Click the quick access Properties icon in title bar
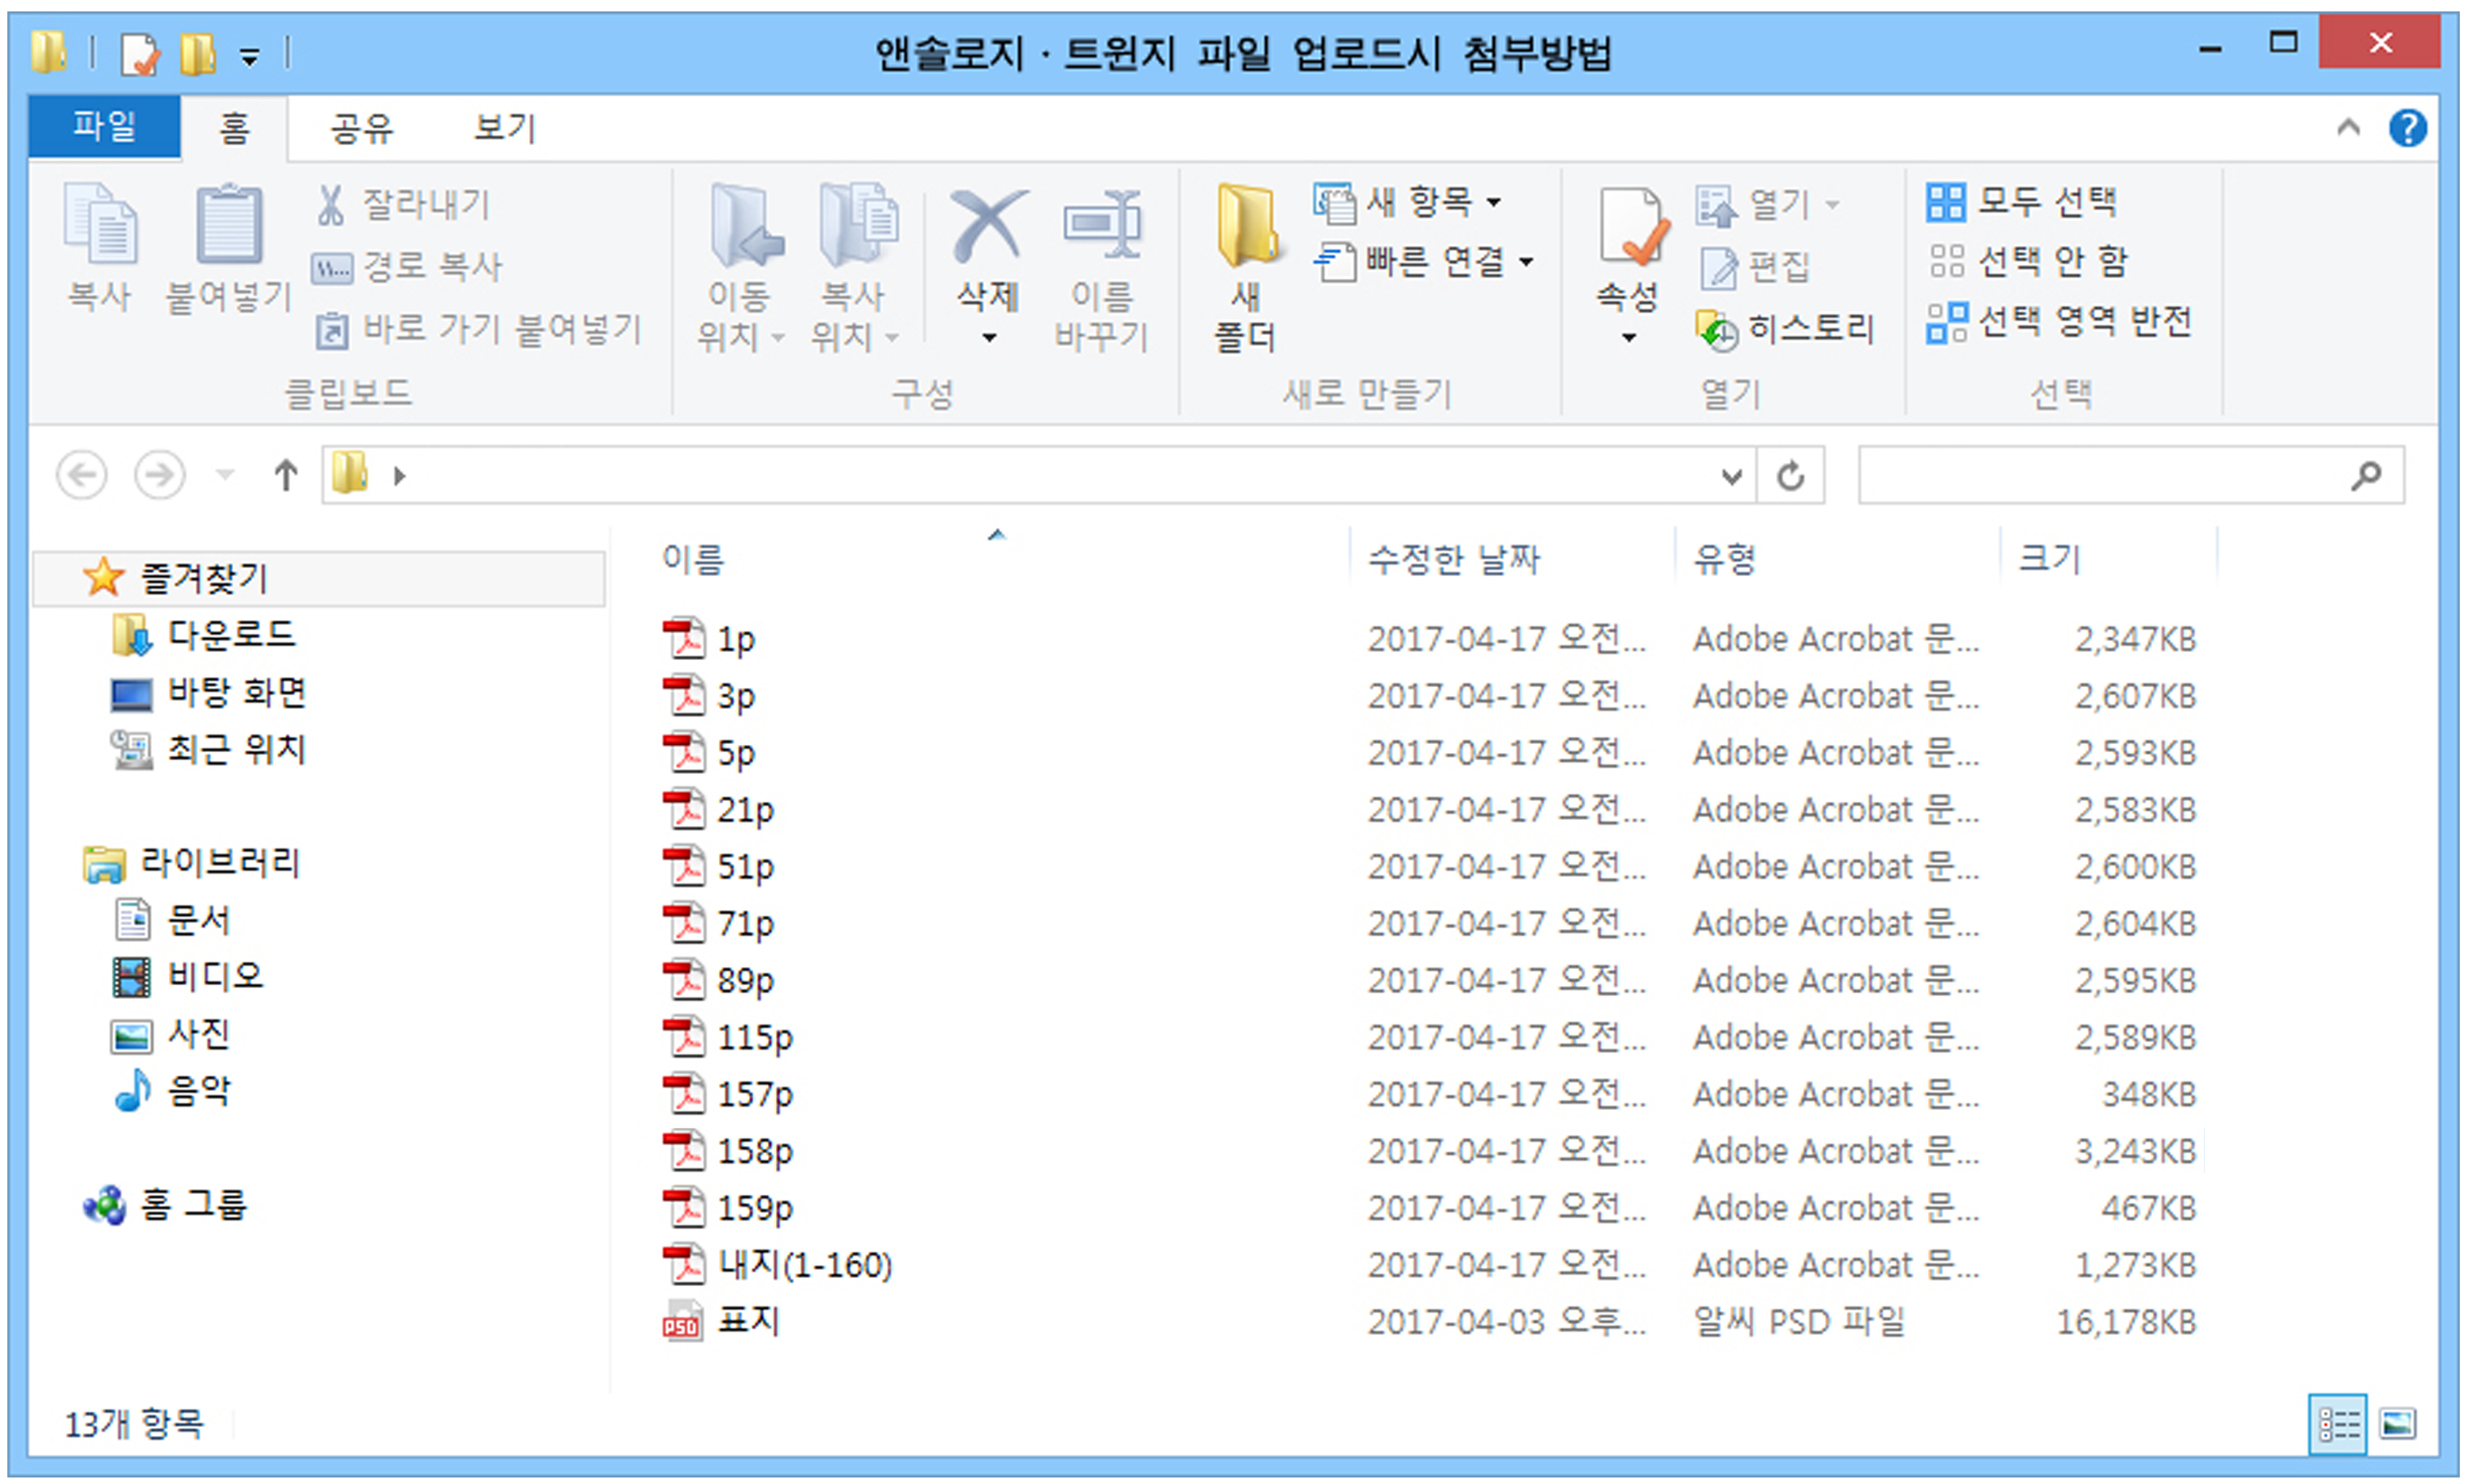 pos(139,54)
